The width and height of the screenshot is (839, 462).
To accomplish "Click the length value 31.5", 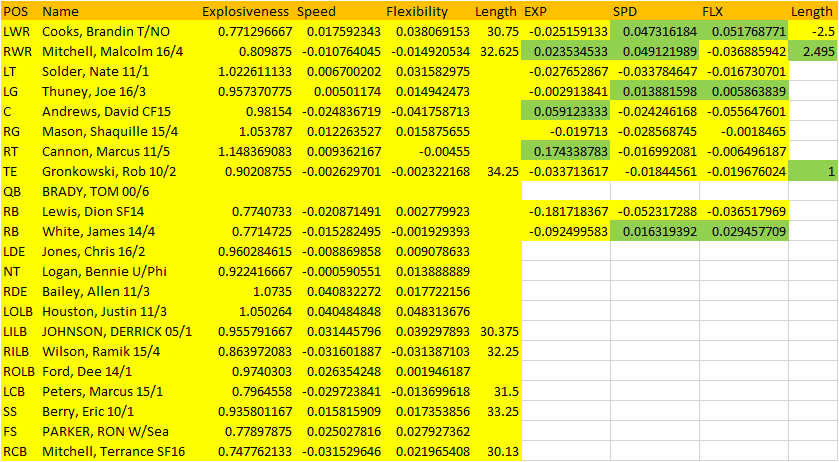I will tap(506, 391).
